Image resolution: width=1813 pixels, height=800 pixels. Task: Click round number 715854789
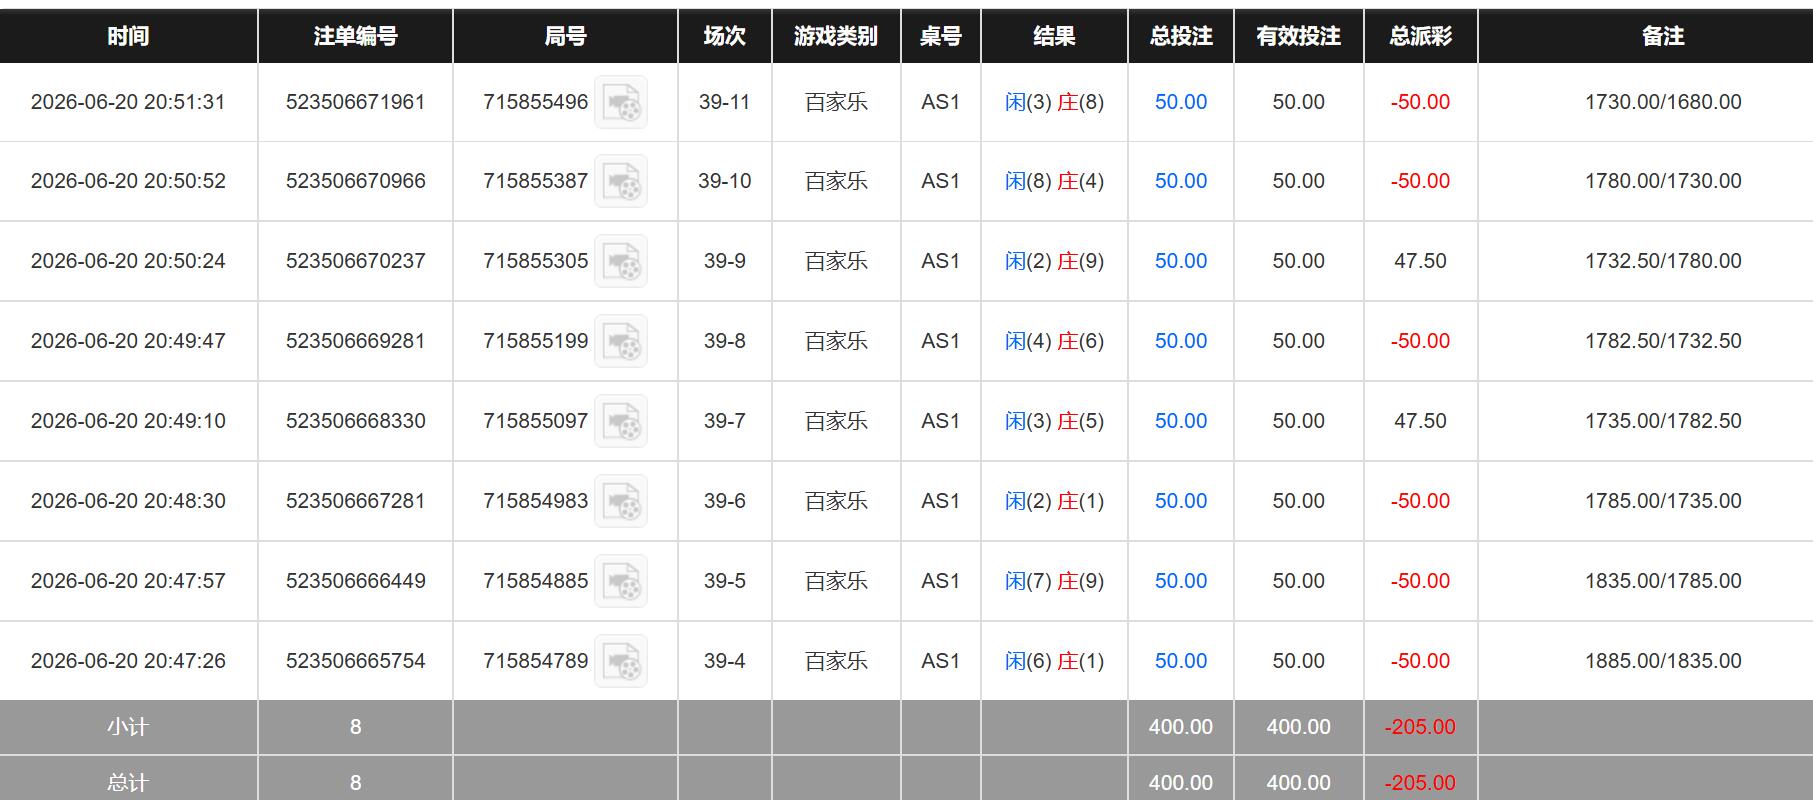[535, 661]
